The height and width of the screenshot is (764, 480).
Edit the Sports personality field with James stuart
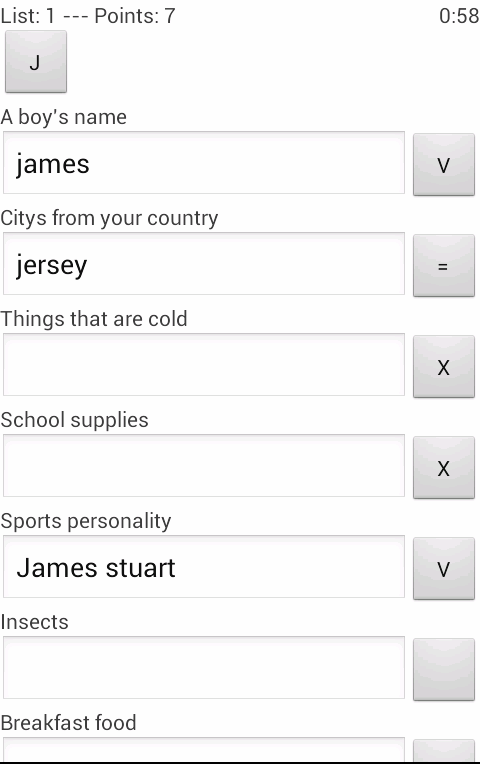coord(204,566)
